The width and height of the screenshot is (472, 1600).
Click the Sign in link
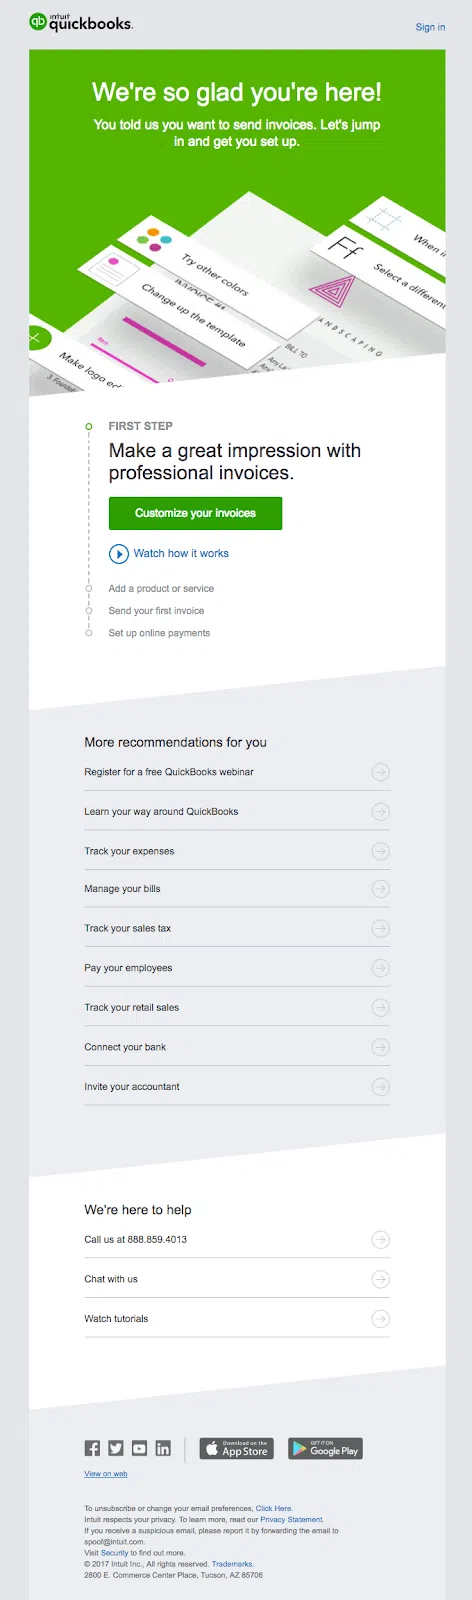[430, 27]
